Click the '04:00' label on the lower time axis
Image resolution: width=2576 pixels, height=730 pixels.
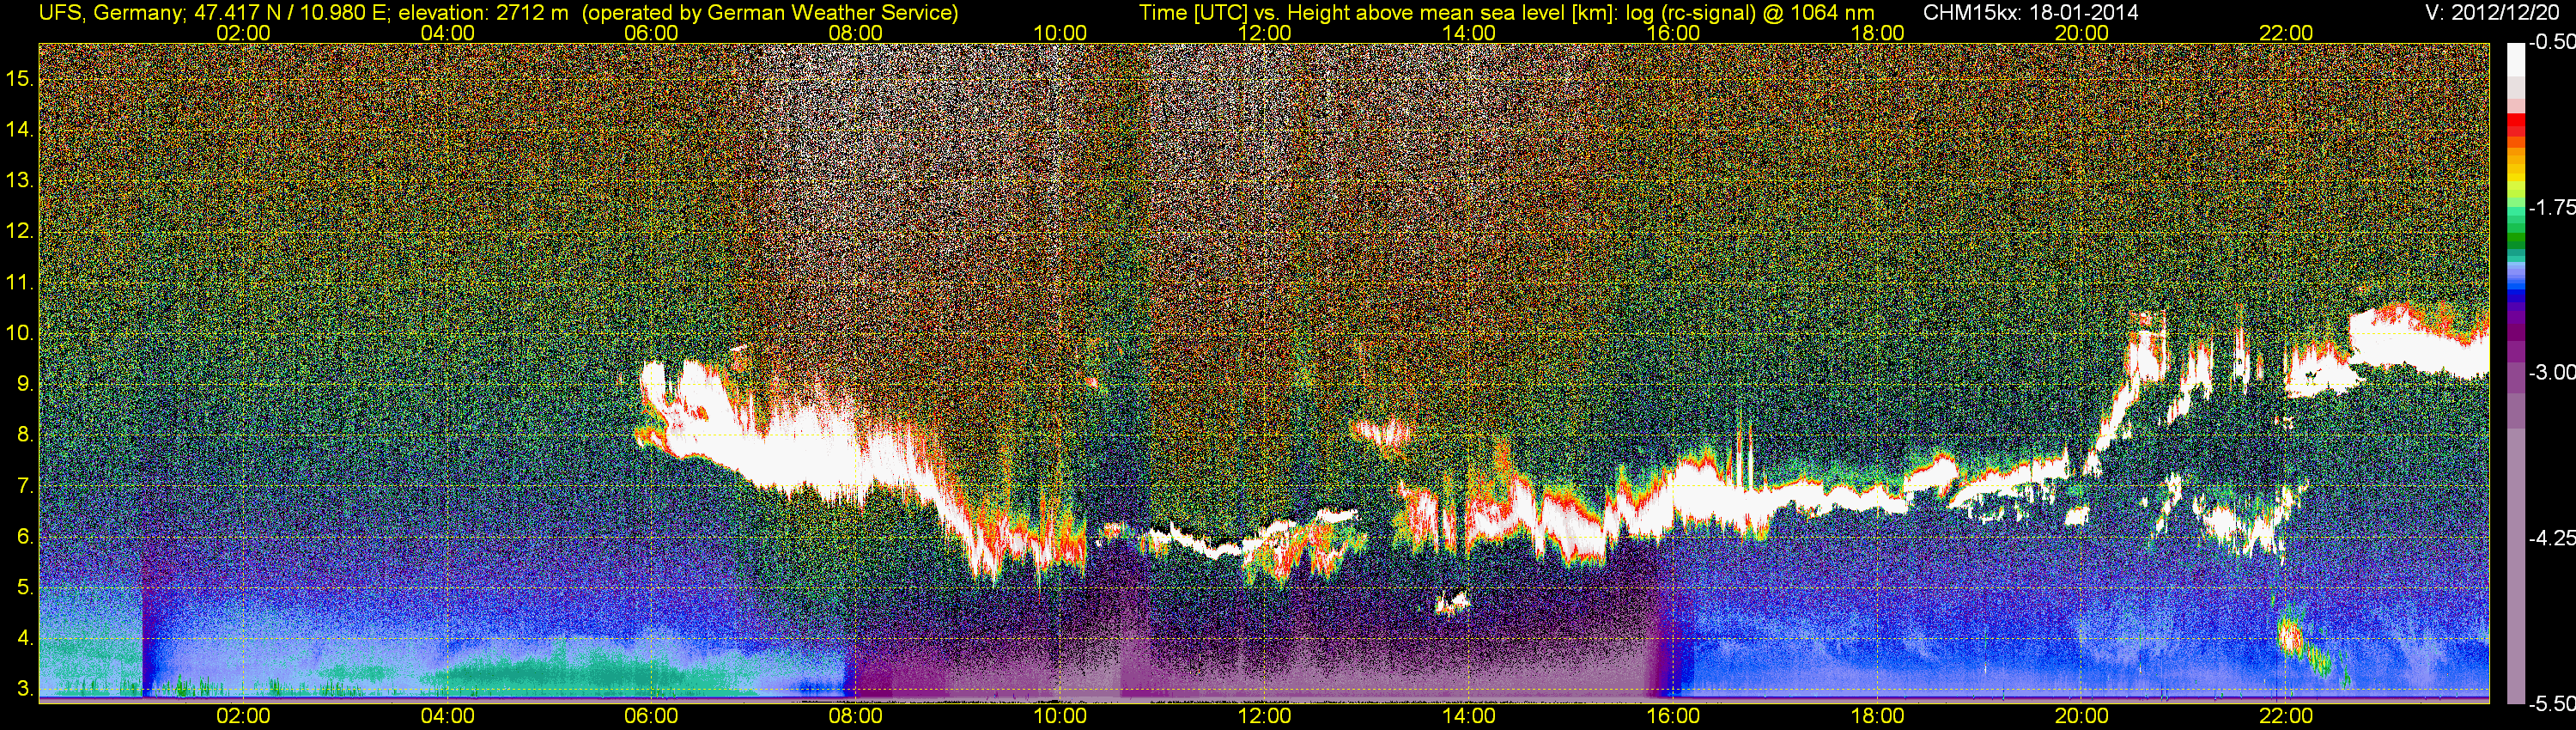pos(447,716)
